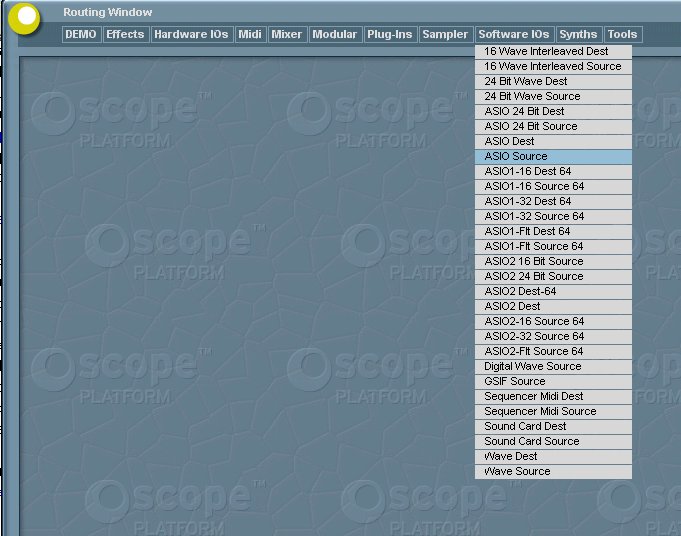Choose Sequencer Midi Source

pos(553,411)
